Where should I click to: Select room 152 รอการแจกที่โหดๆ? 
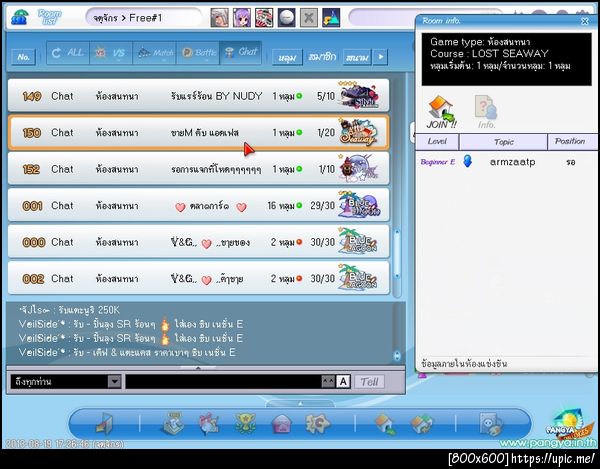point(198,169)
